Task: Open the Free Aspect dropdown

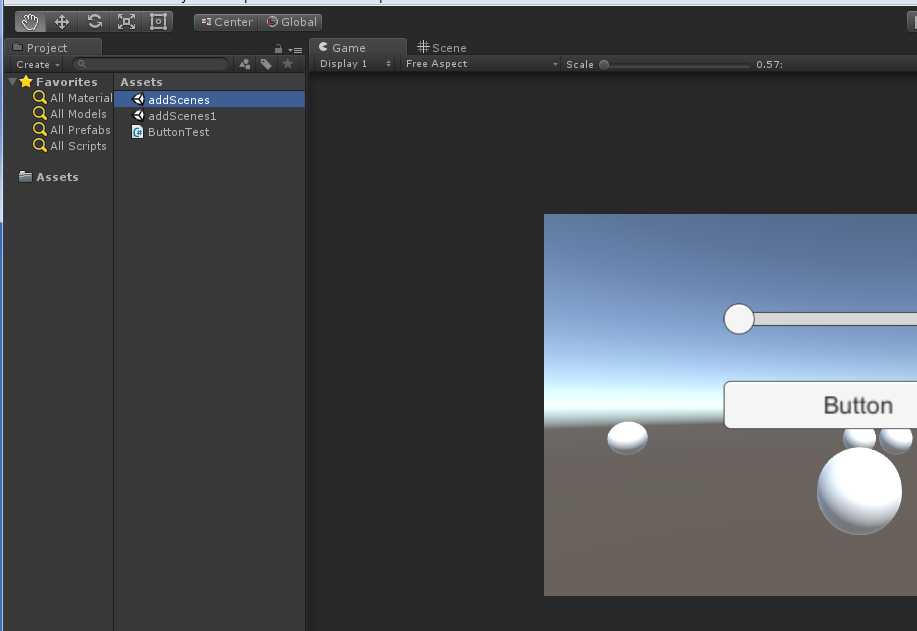Action: click(481, 64)
